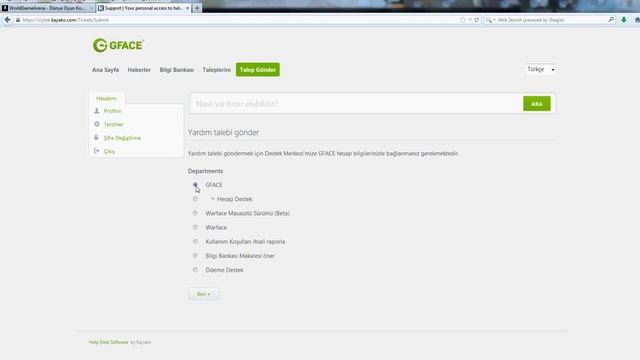
Task: Select the Warface radio button
Action: pos(195,227)
